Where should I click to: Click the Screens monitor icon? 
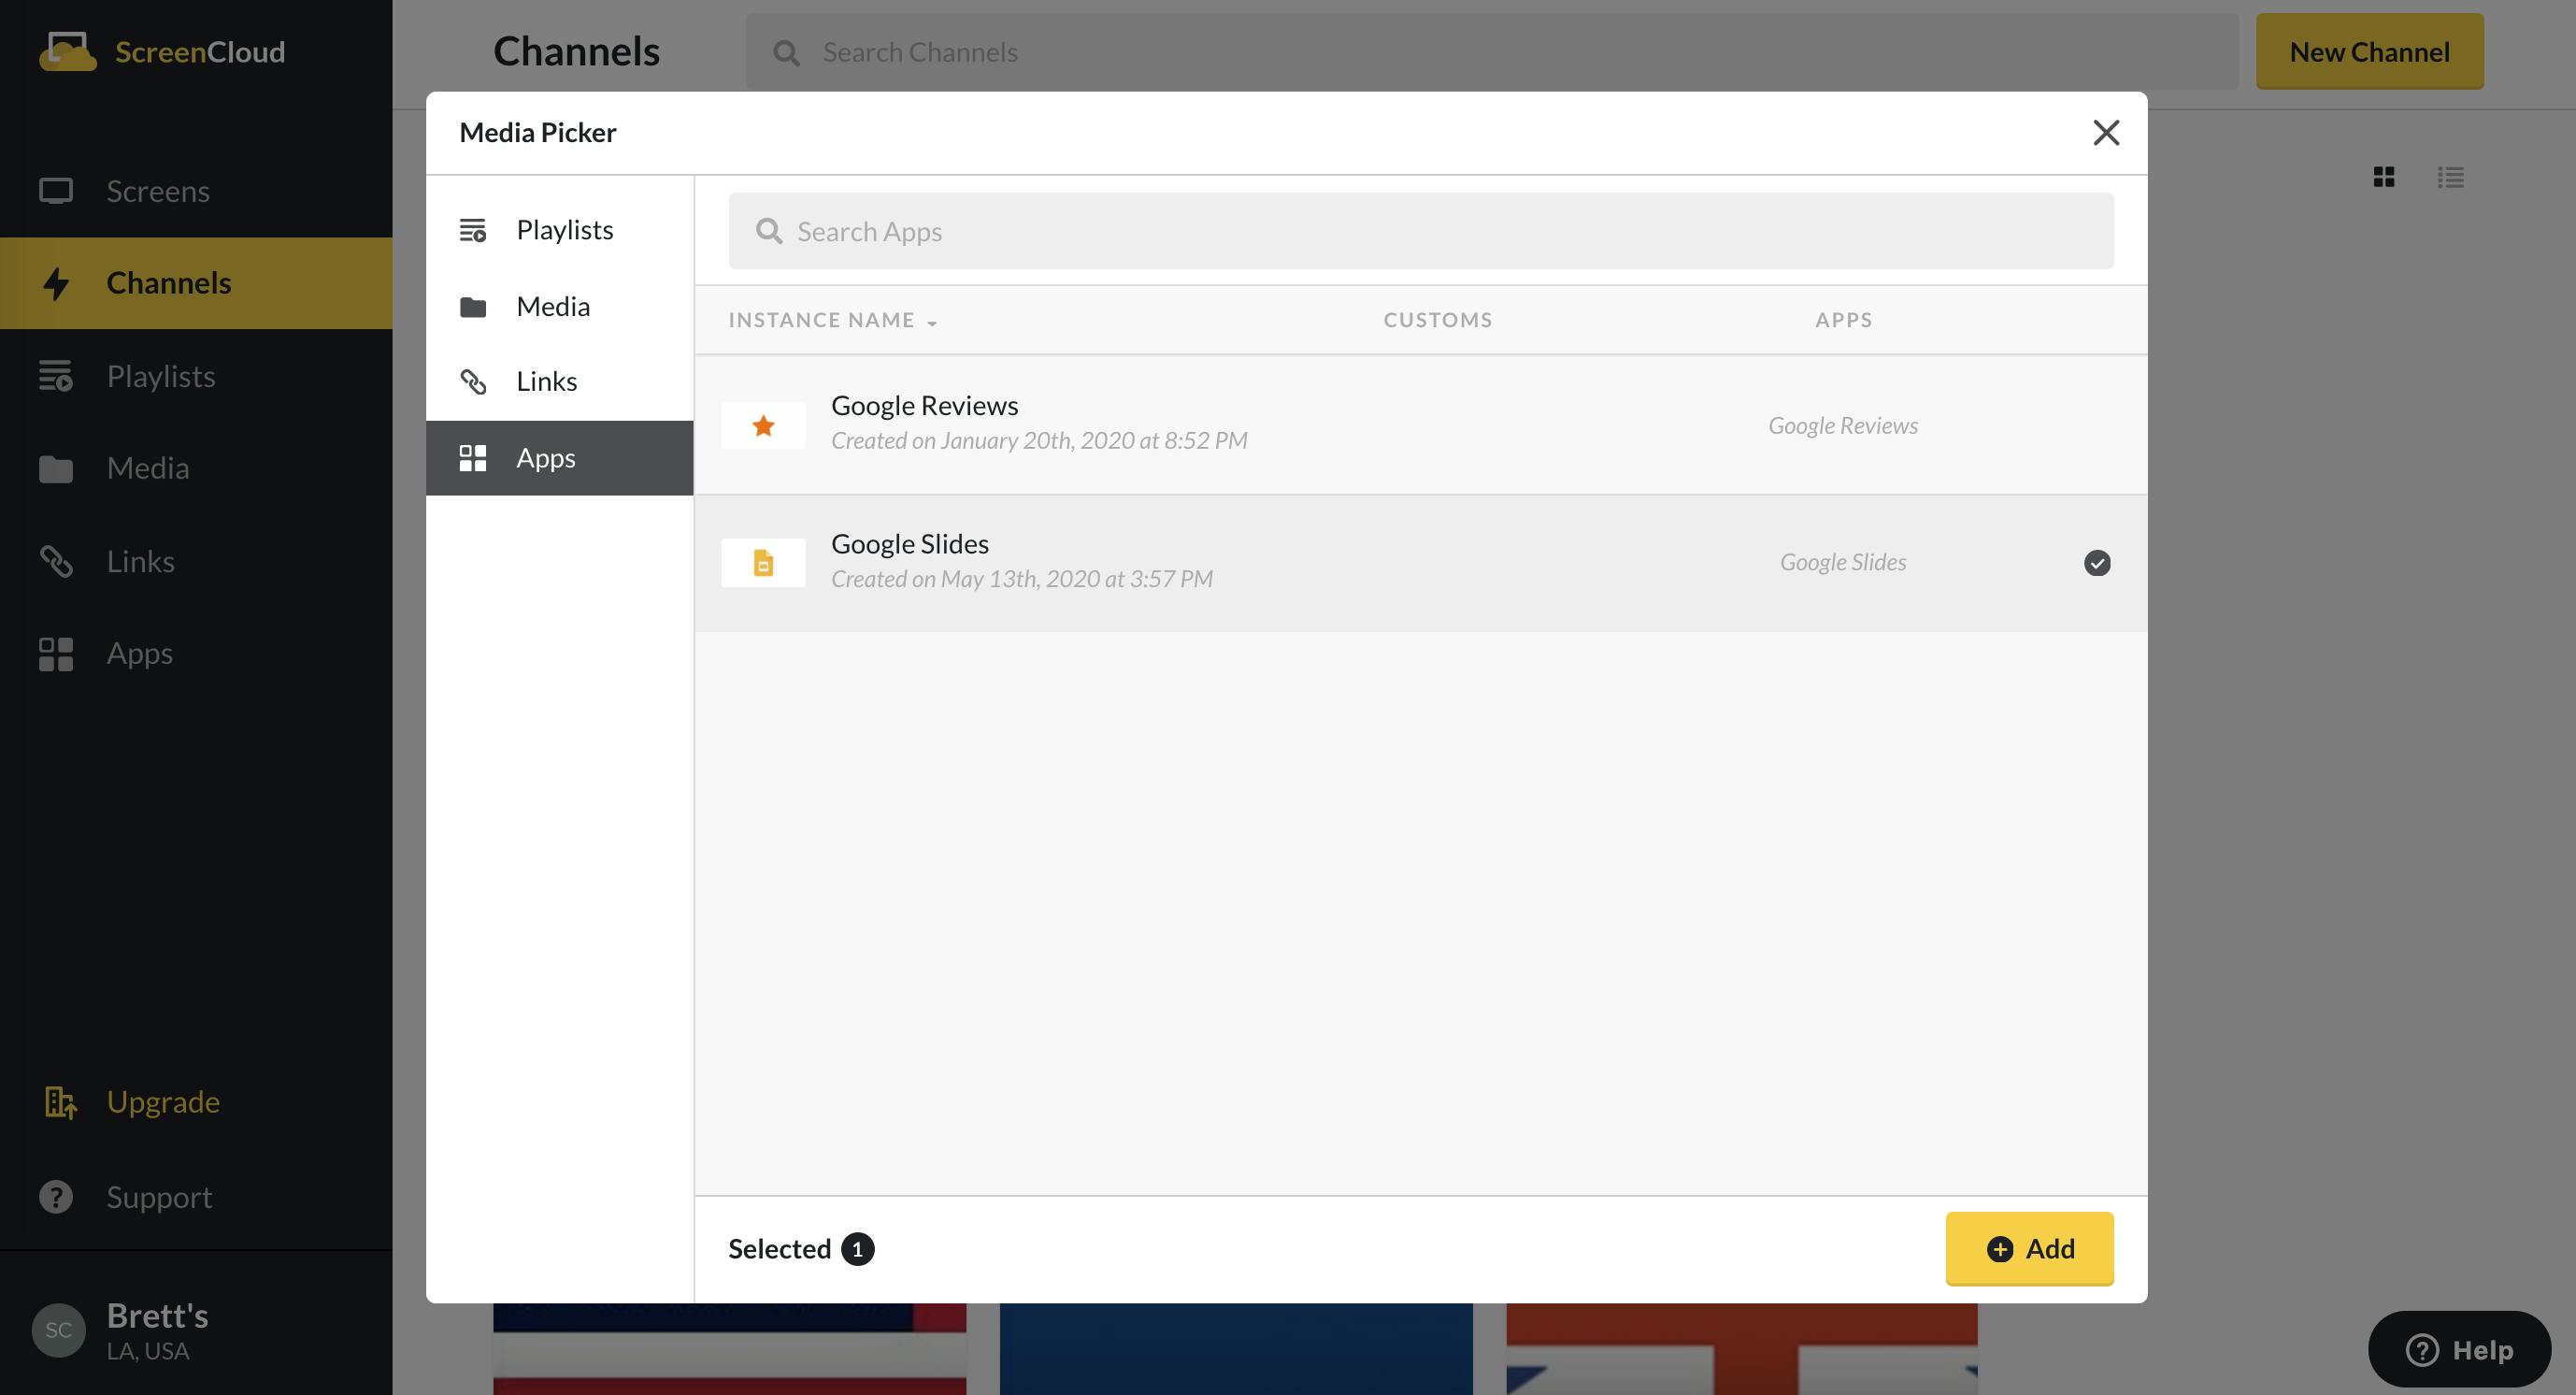[56, 191]
